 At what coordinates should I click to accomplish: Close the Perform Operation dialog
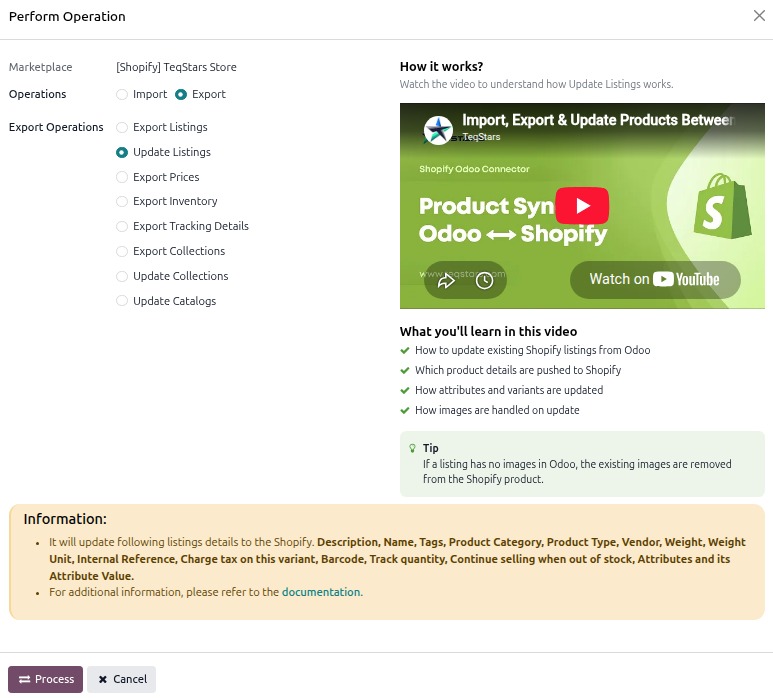[759, 16]
